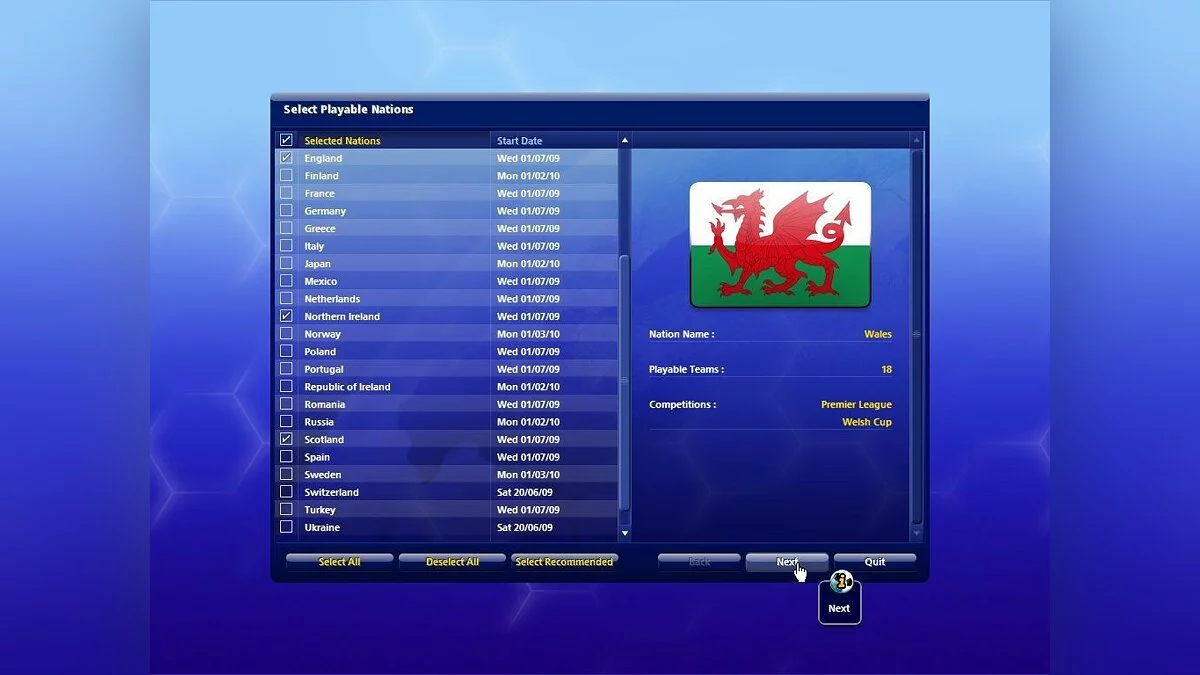Screen dimensions: 1200x675
Task: Tick the Sweden checkbox
Action: click(x=286, y=474)
